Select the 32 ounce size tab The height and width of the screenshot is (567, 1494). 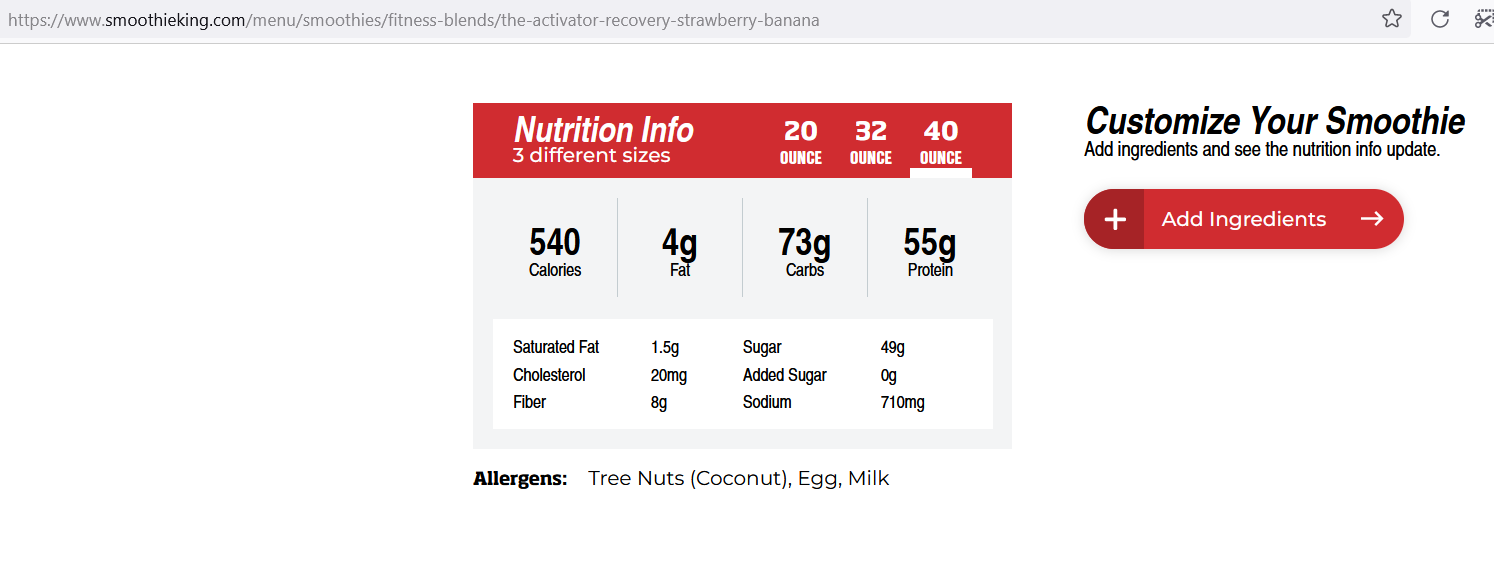click(x=871, y=142)
